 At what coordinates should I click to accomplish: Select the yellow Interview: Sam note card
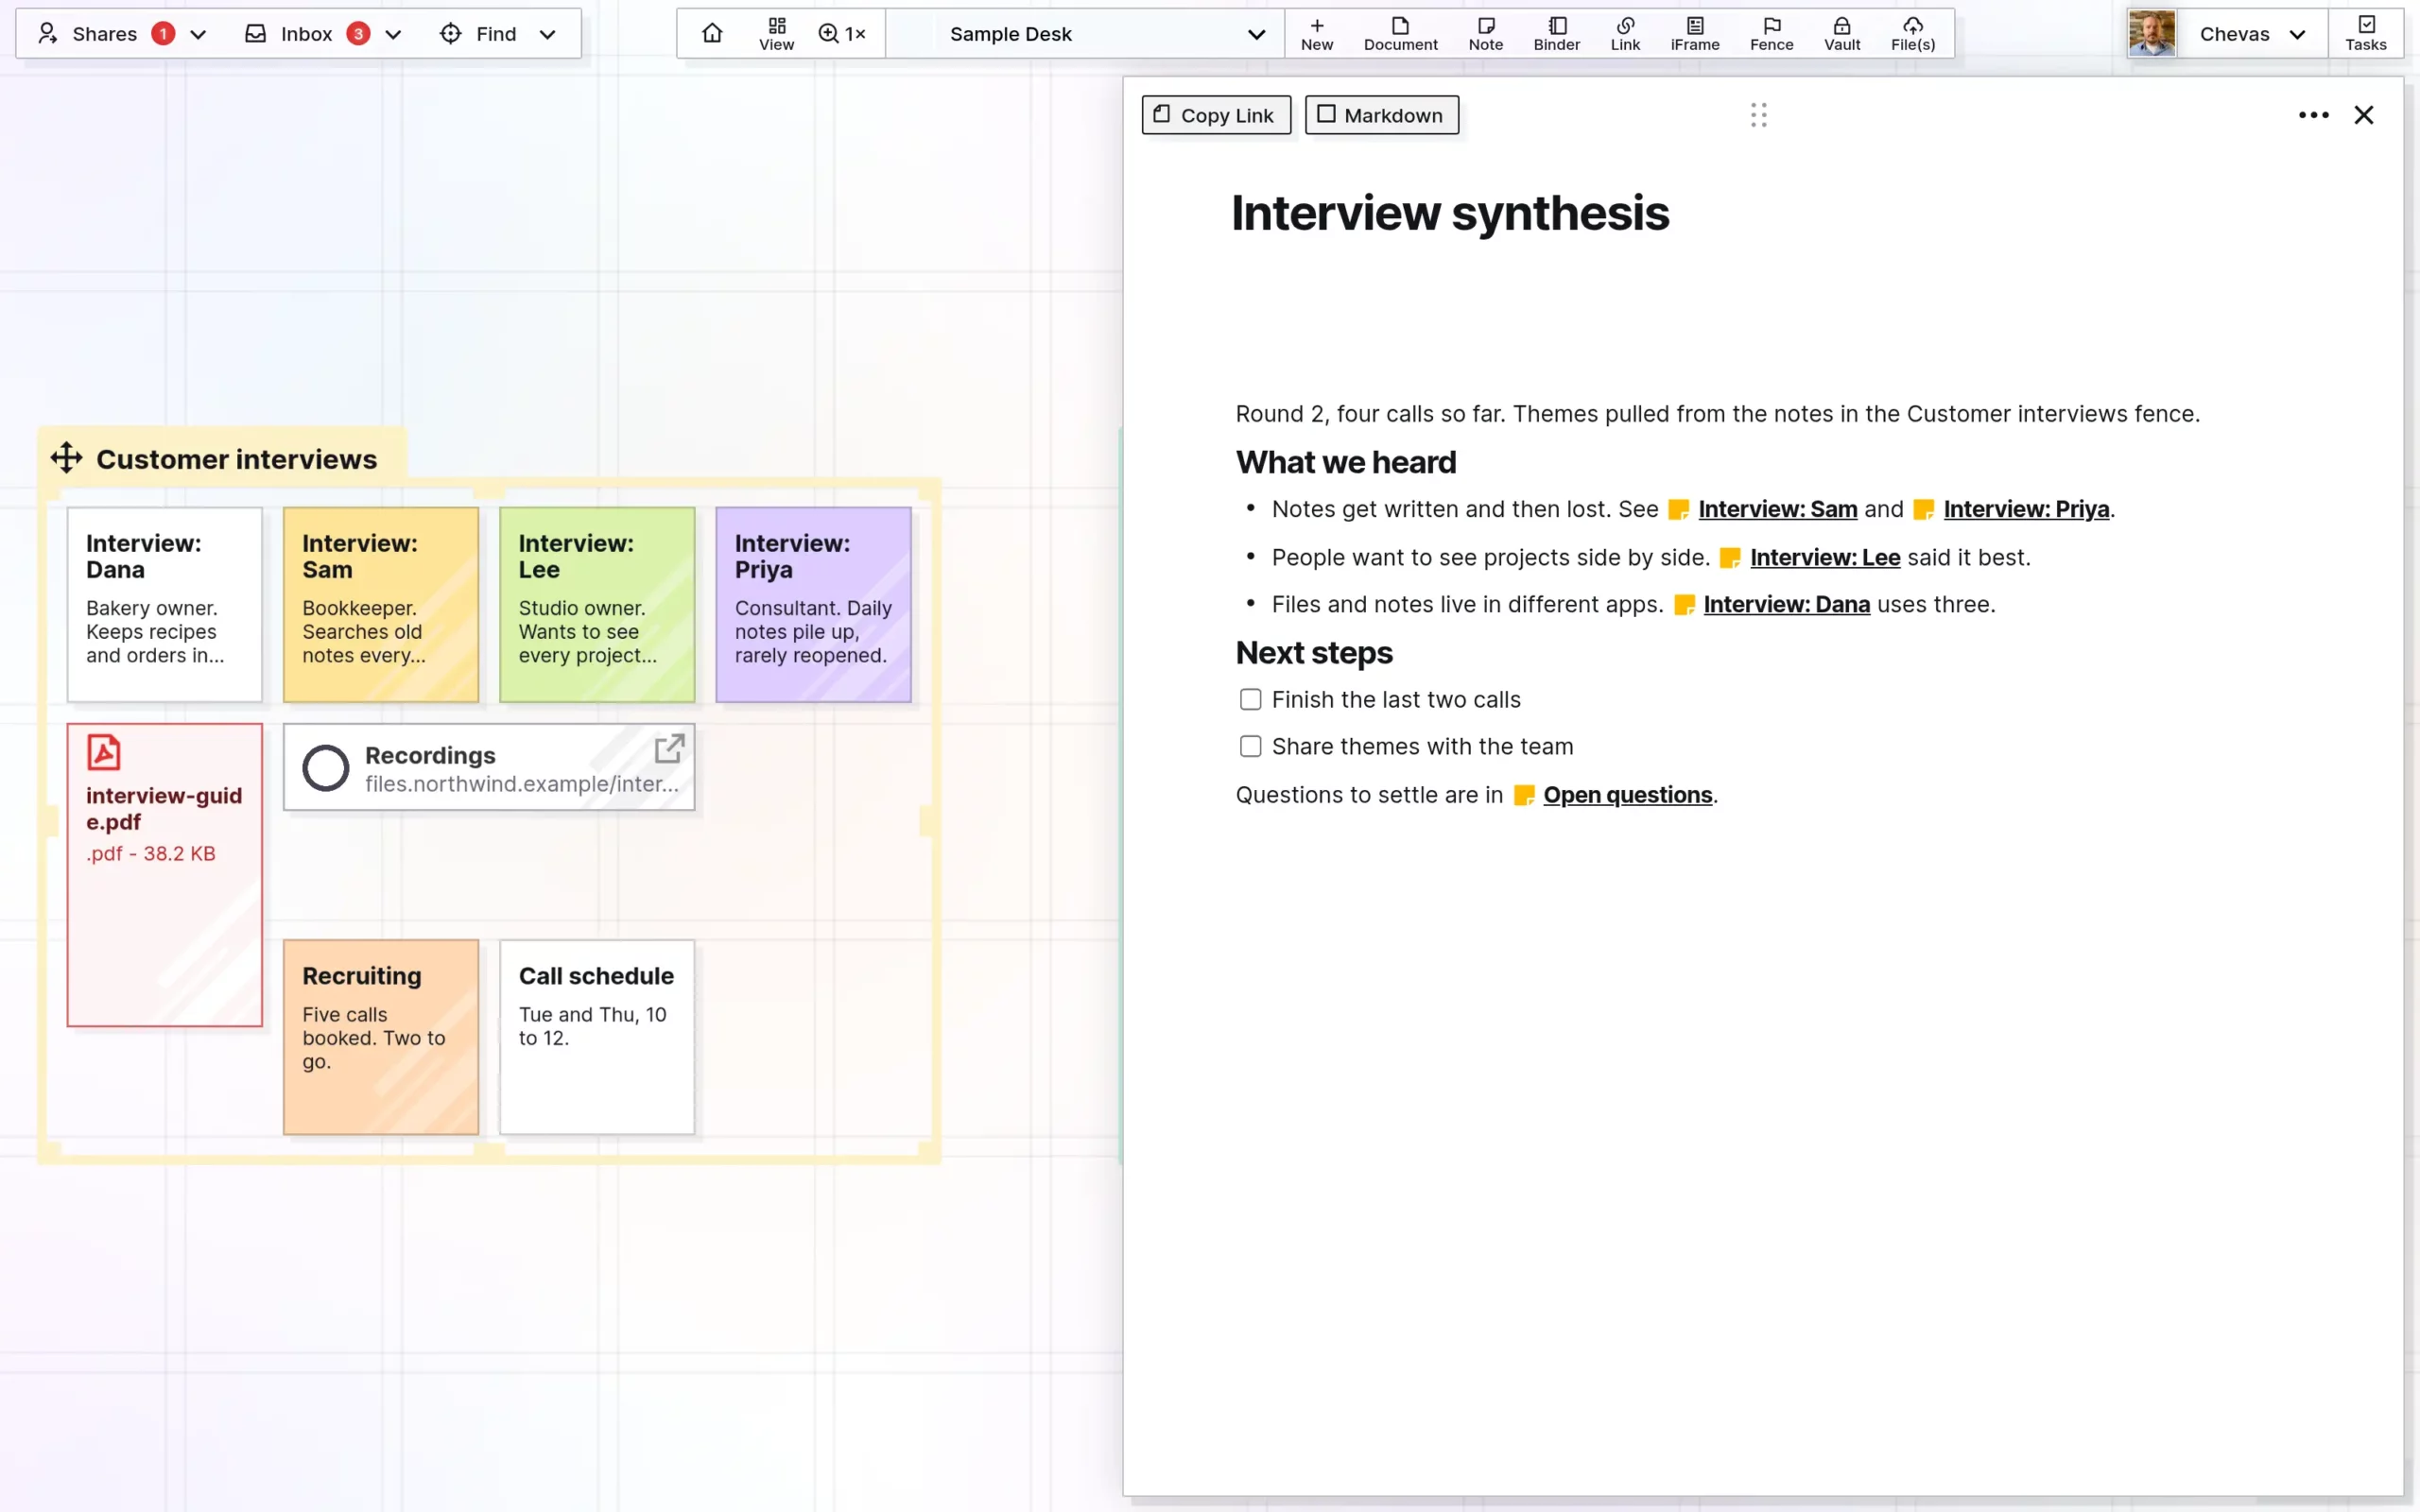point(381,604)
